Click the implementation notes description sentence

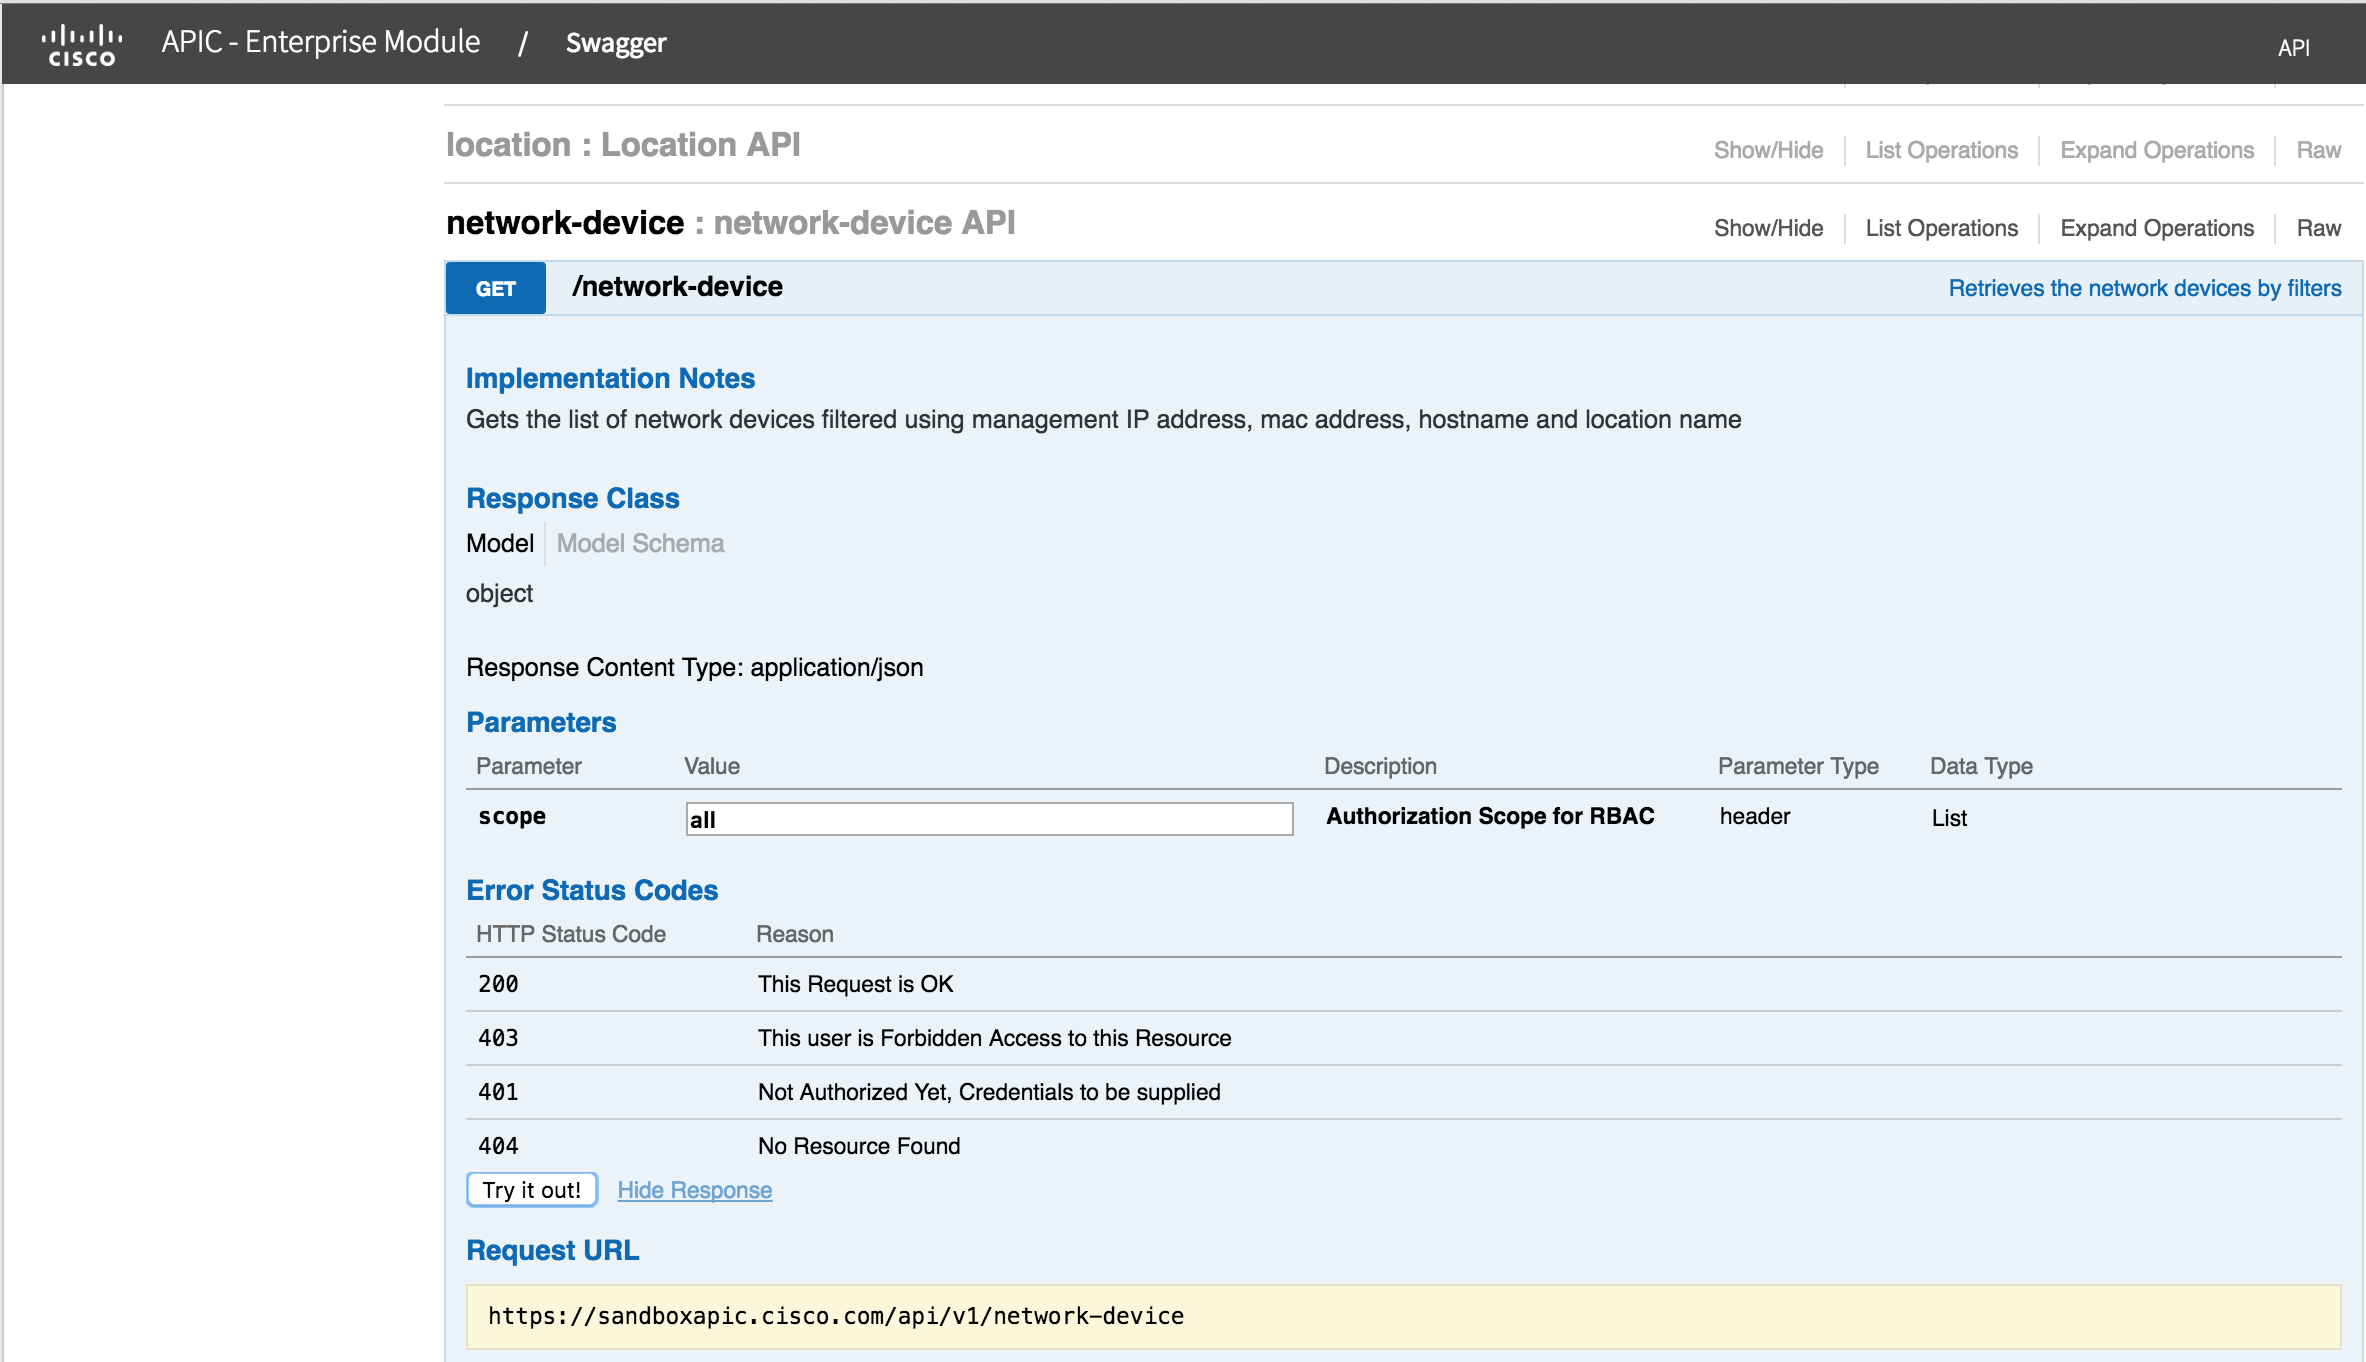1103,419
